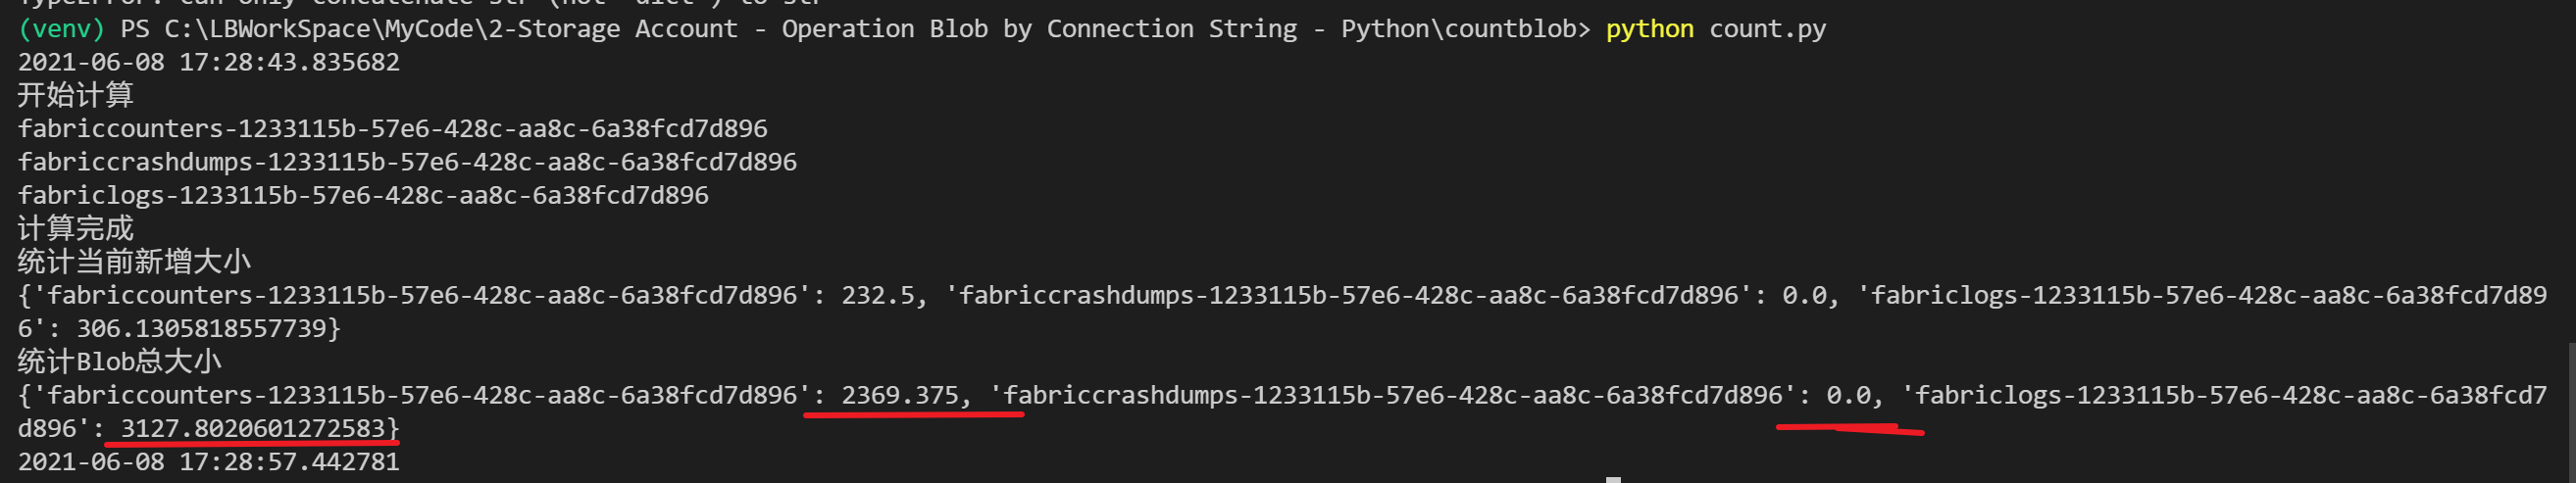Click the 计算完成 output line
This screenshot has width=2576, height=483.
click(x=75, y=228)
